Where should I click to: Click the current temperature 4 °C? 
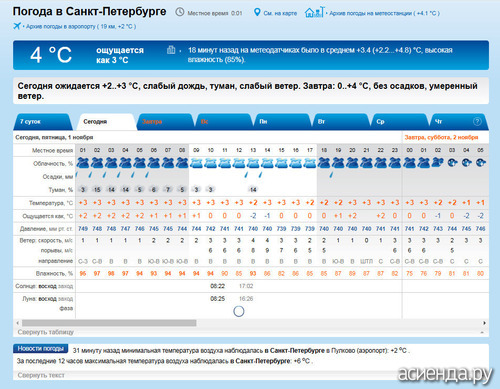tap(51, 55)
